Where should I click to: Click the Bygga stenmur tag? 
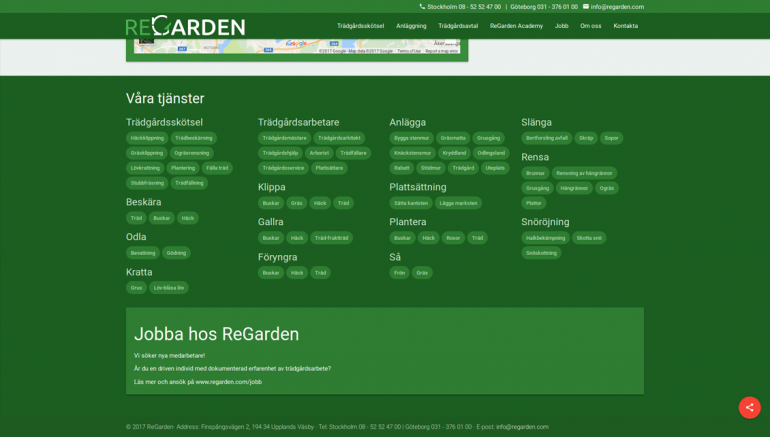click(x=412, y=138)
